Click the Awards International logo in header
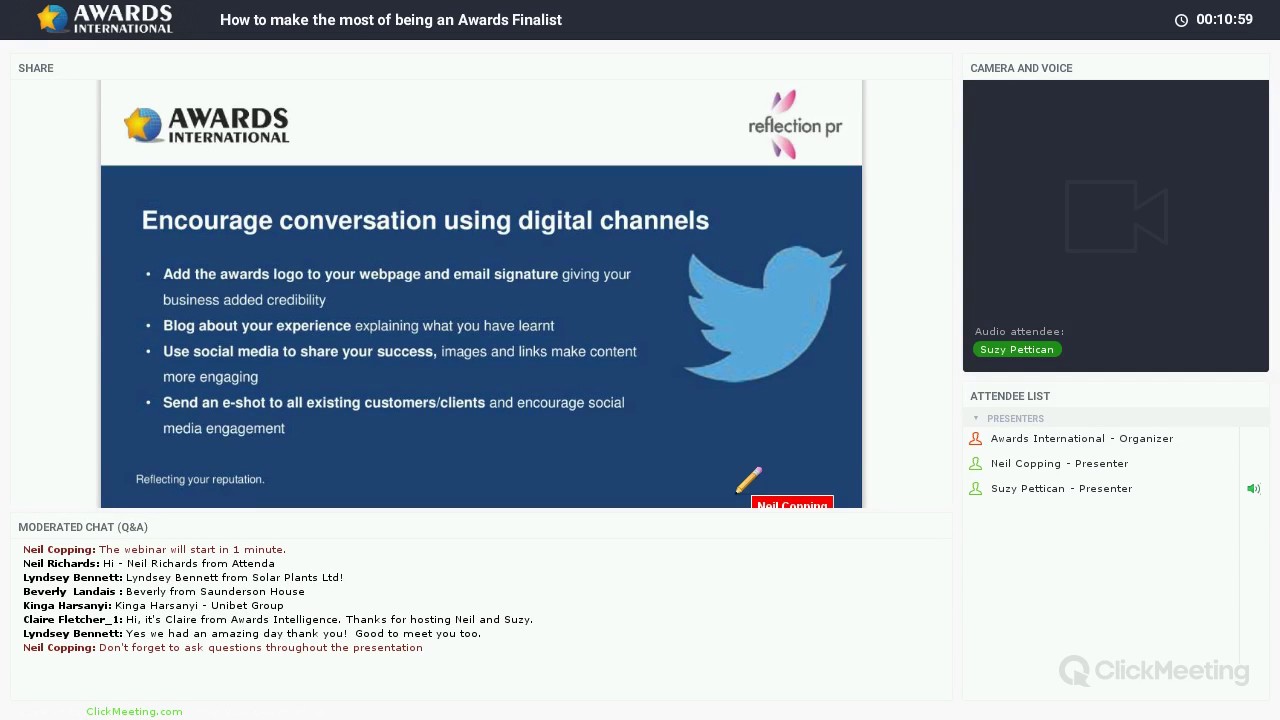1280x720 pixels. click(x=105, y=19)
